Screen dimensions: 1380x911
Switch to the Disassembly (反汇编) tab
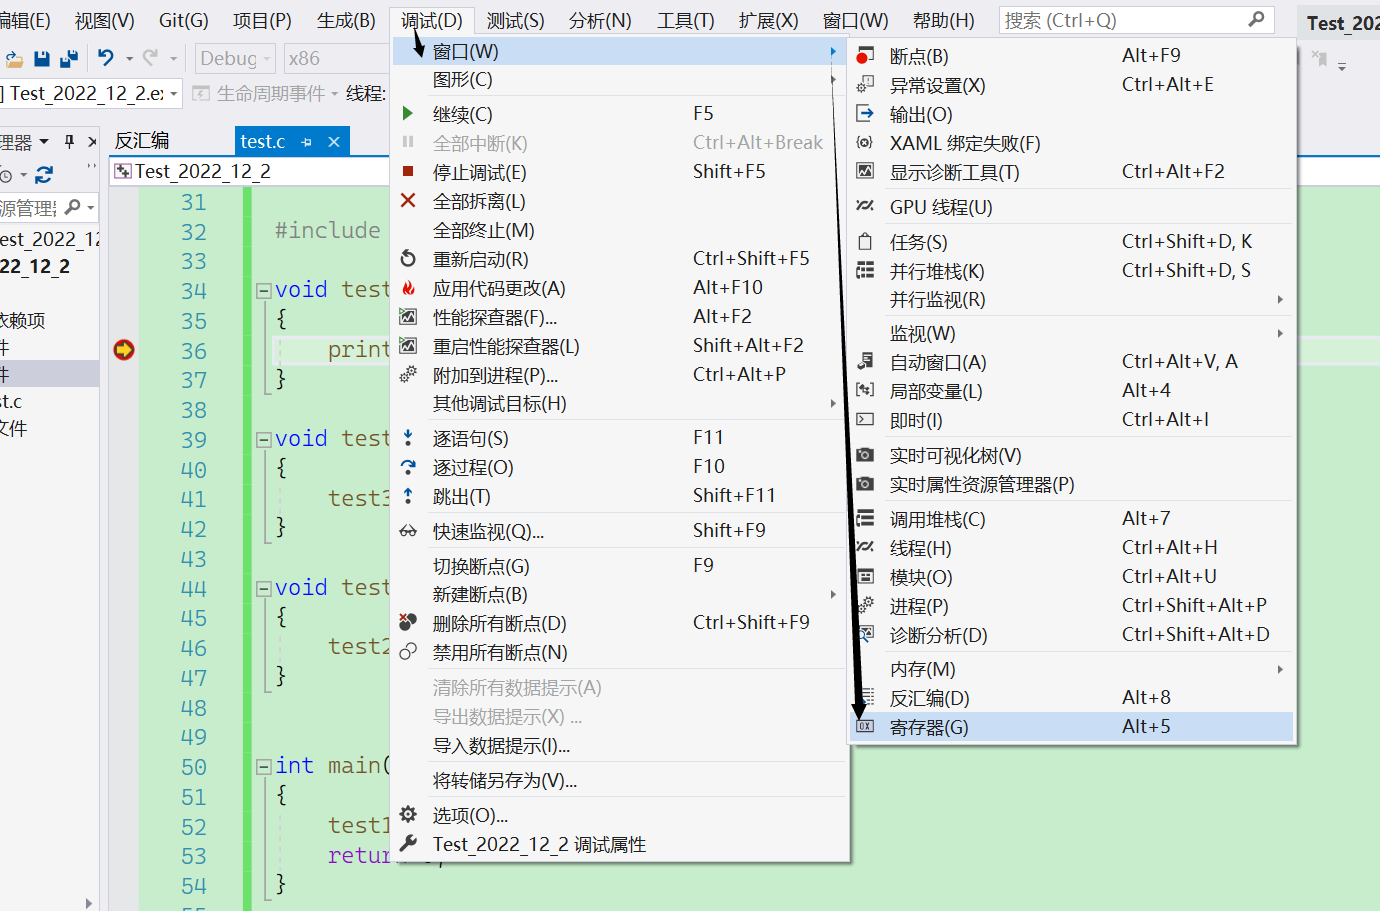pos(142,141)
